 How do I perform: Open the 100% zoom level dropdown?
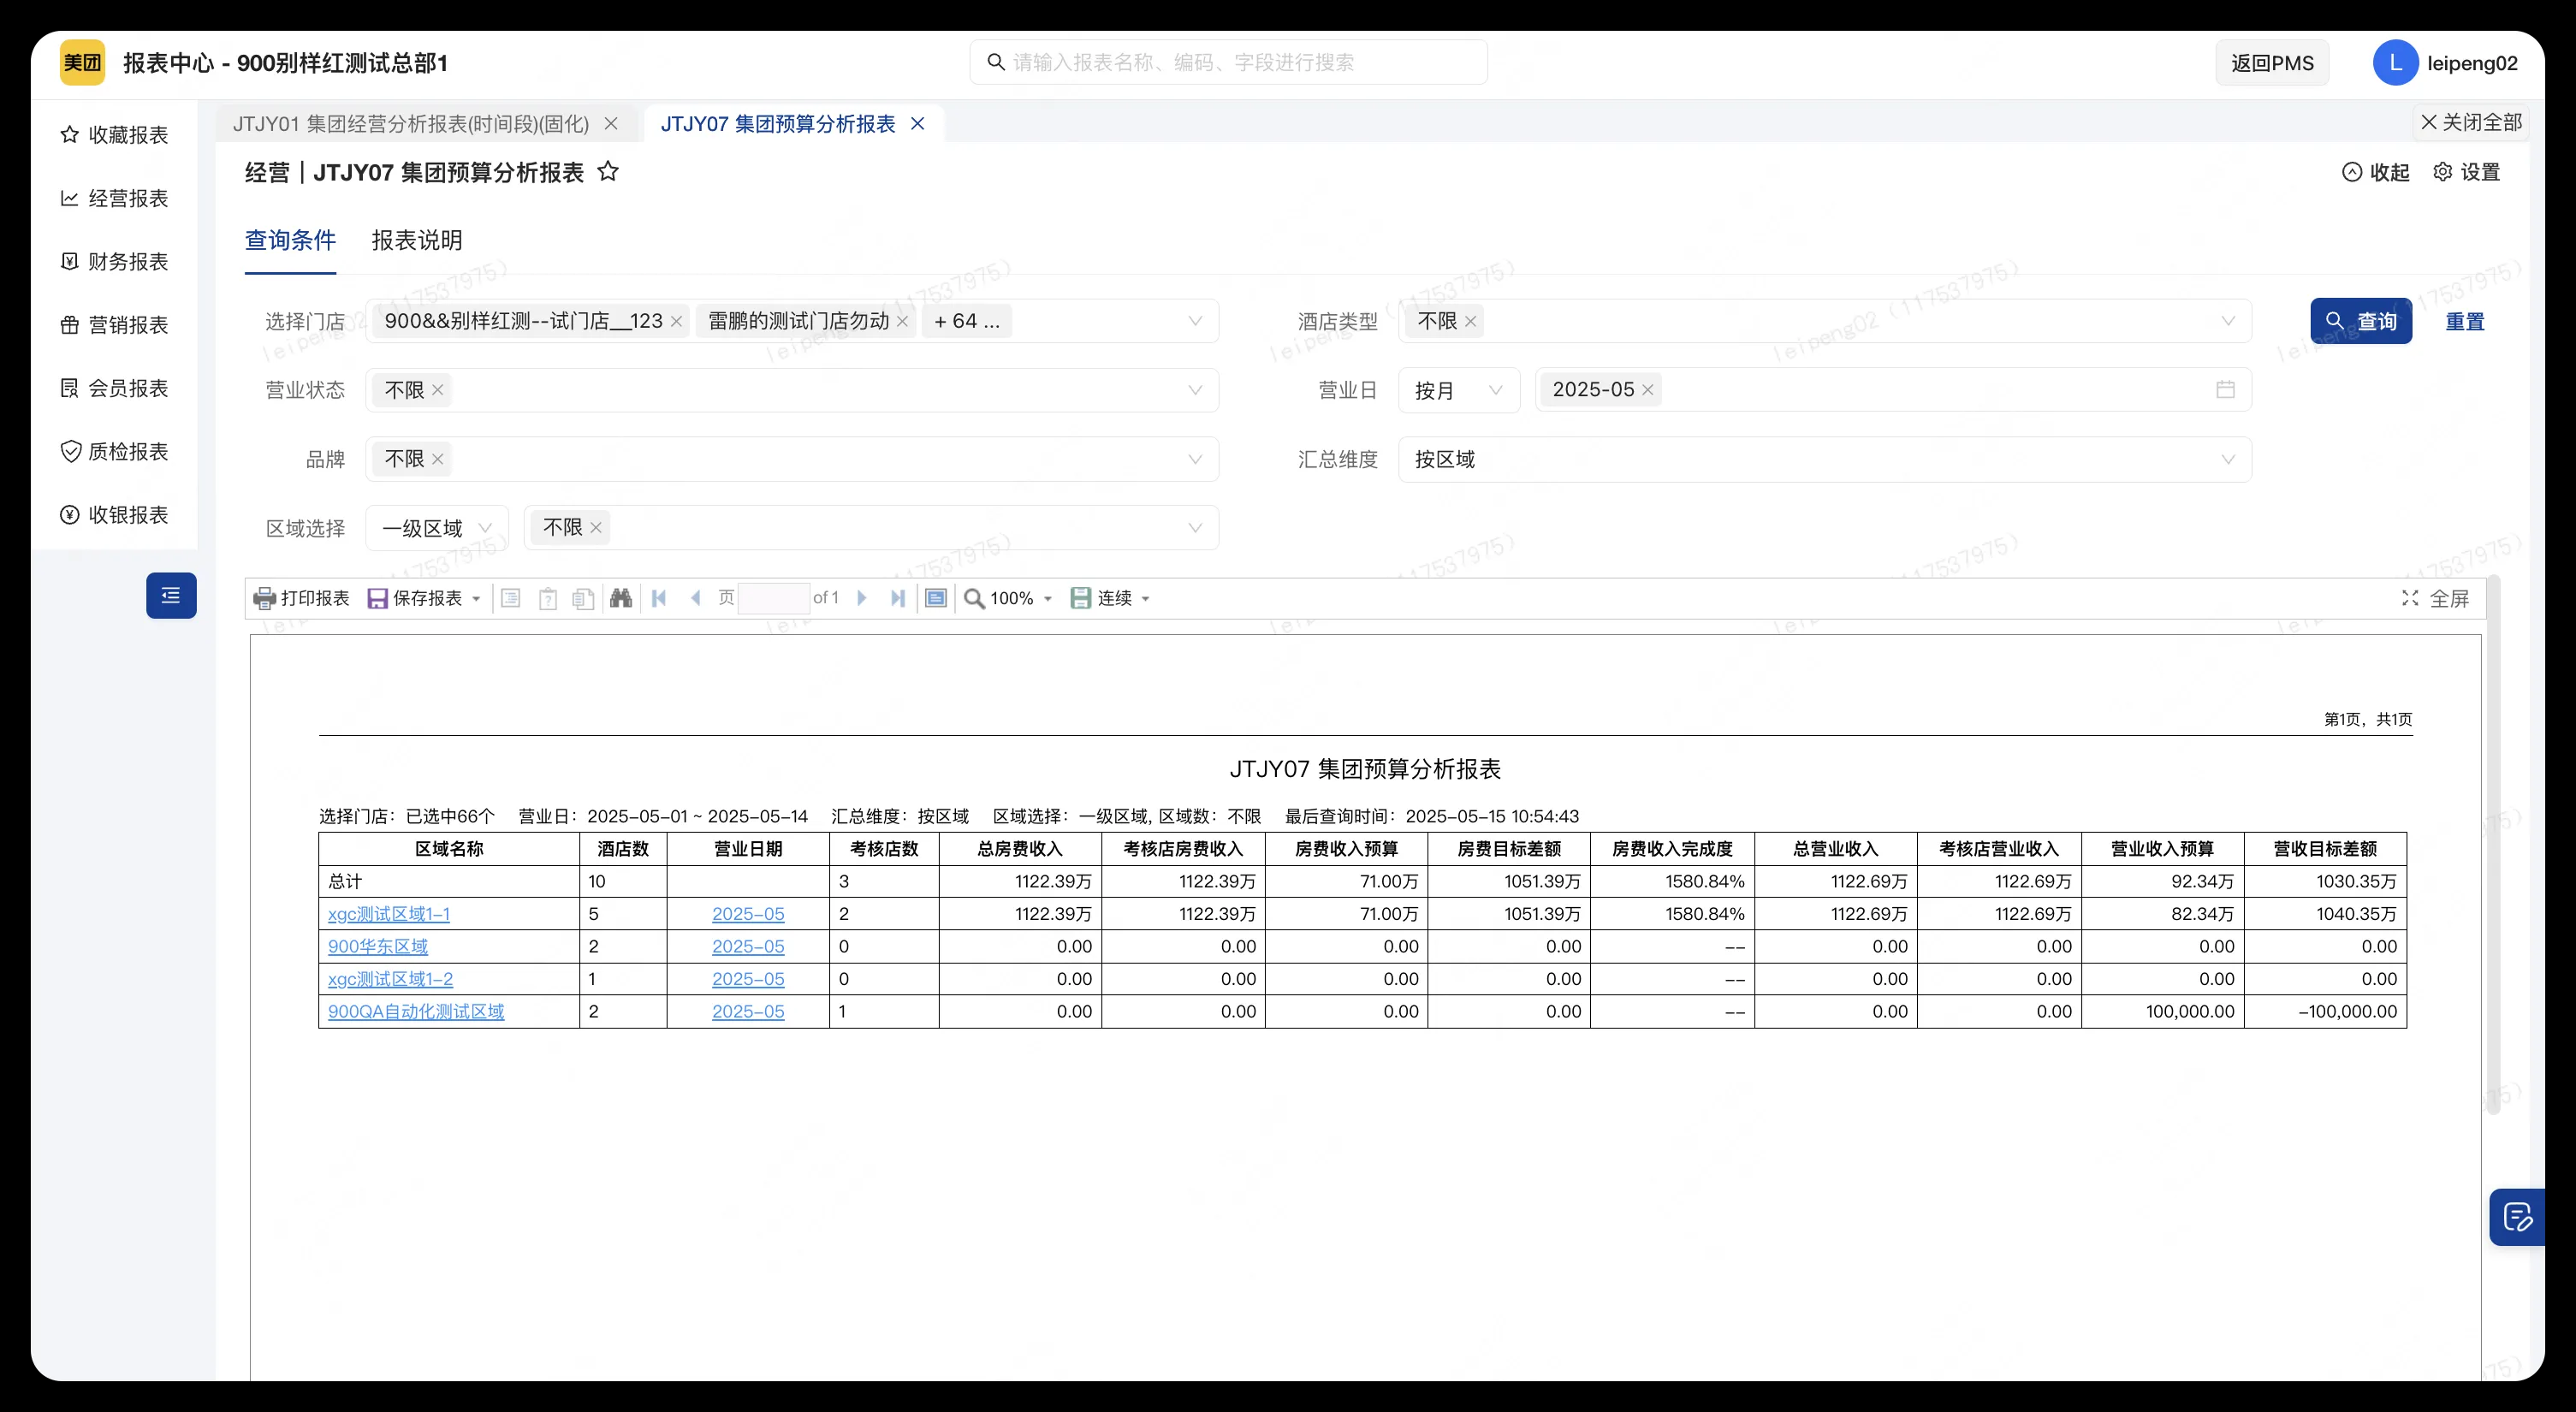click(x=1022, y=599)
